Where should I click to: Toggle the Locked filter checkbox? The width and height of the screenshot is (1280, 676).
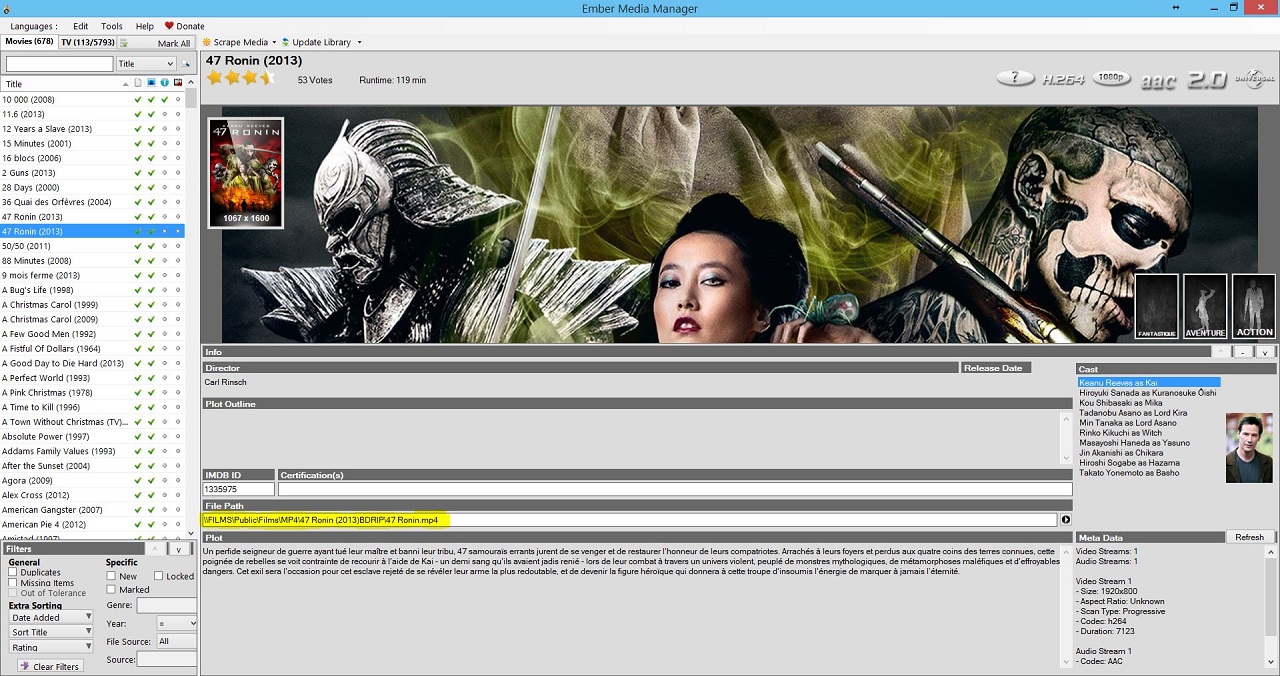(159, 576)
